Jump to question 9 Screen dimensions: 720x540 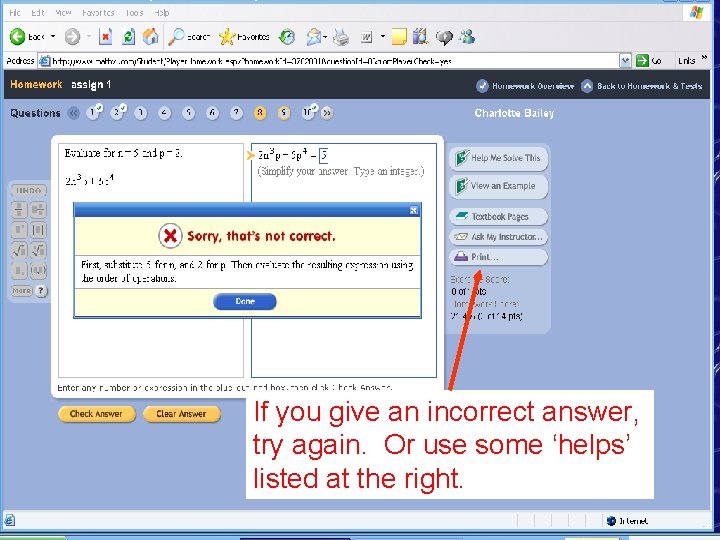point(284,113)
